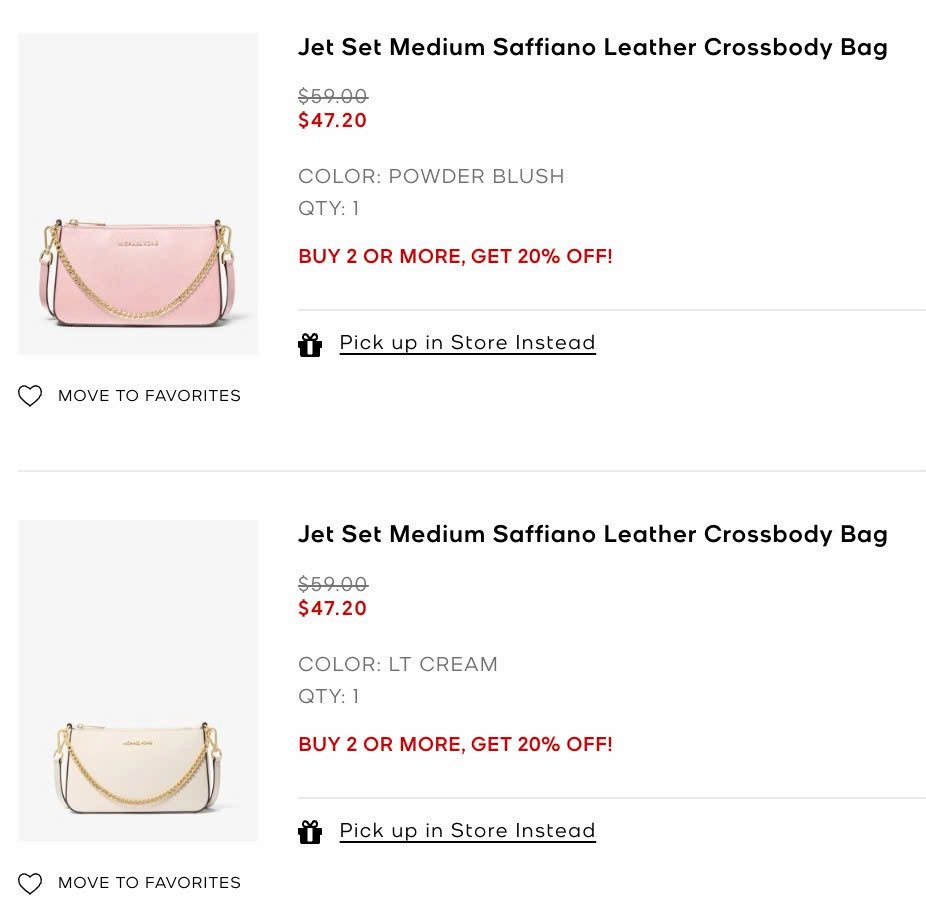Choose Pick up in Store for LT Cream bag

pos(467,831)
